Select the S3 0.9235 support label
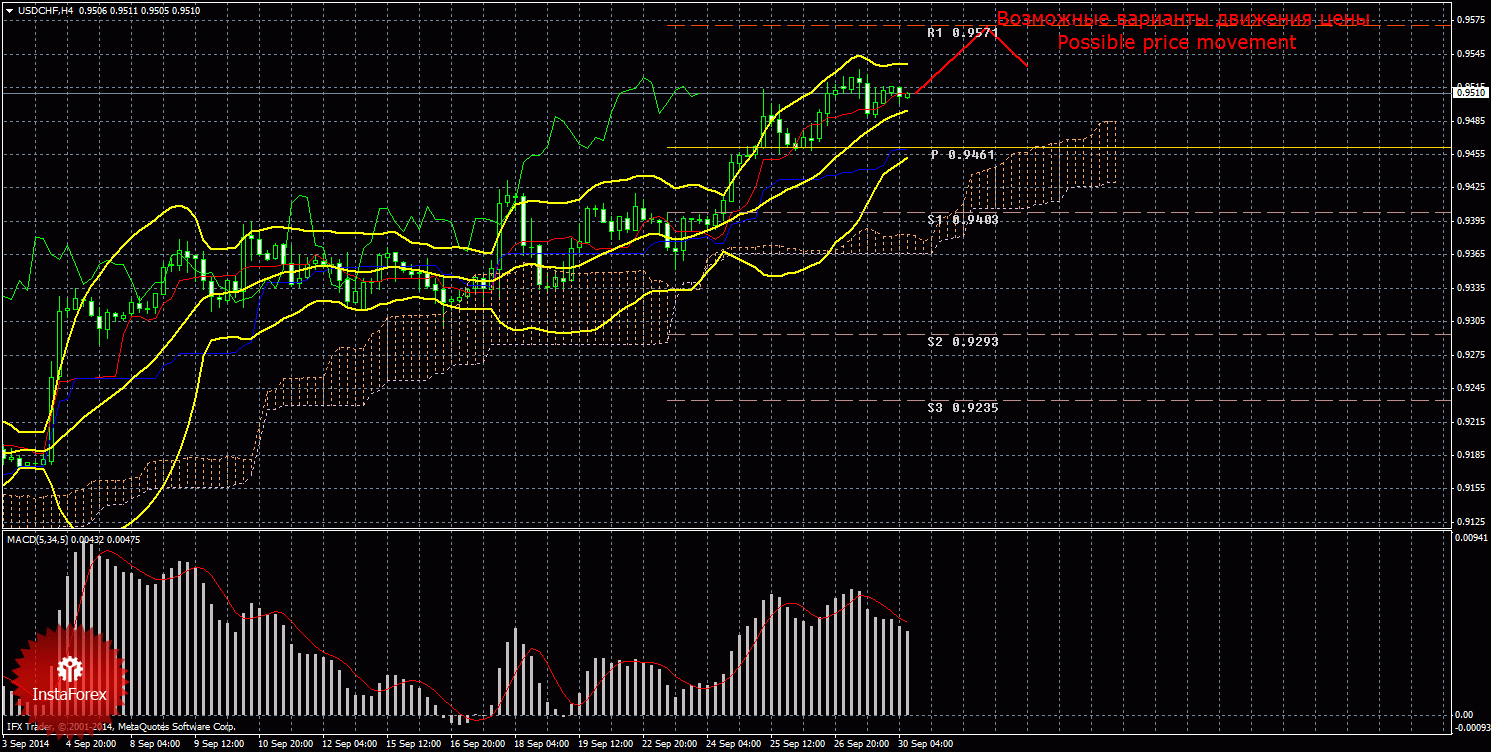Screen dimensions: 1491x752 coord(962,407)
